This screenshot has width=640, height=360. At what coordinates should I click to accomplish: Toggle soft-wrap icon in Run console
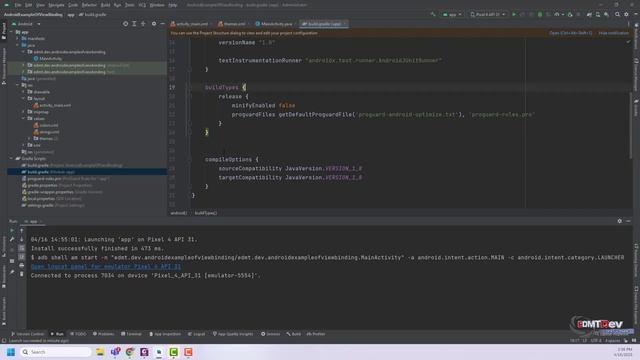point(22,248)
